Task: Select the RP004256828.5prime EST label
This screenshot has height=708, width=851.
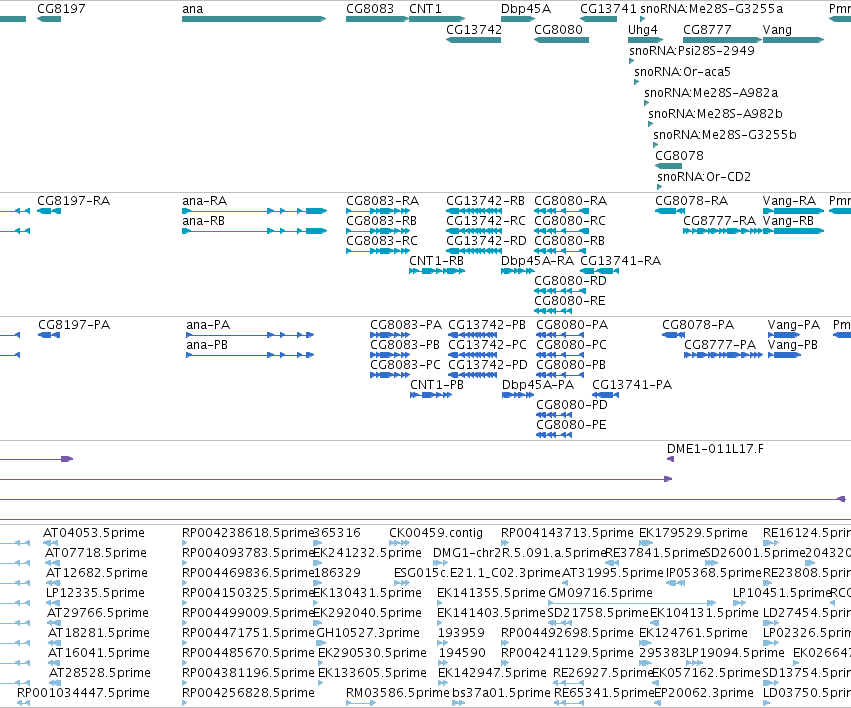Action: click(x=248, y=693)
